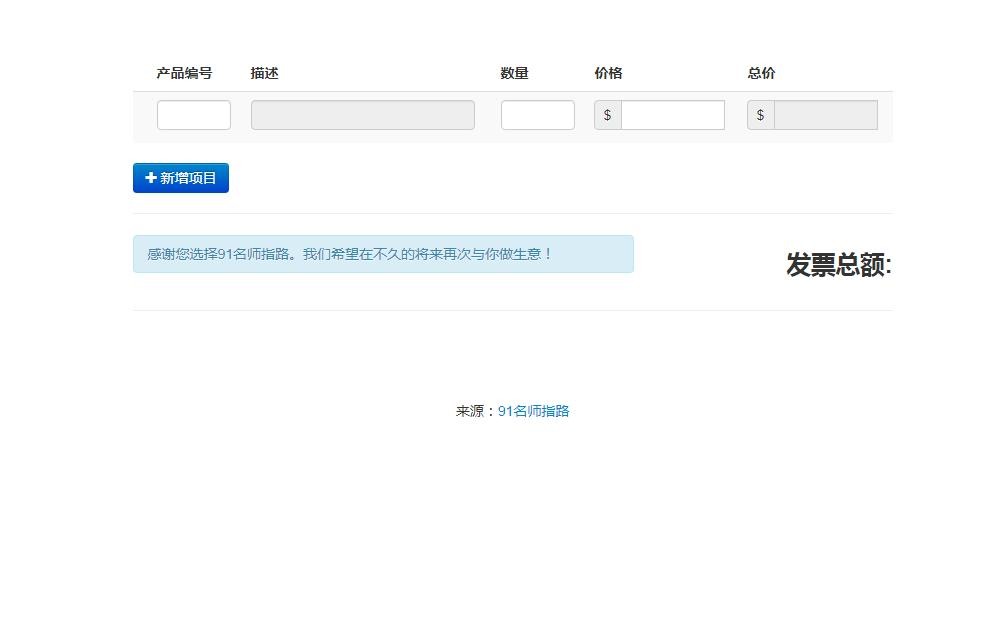Screen dimensions: 995x640
Task: Click the 总价 column header
Action: [x=761, y=73]
